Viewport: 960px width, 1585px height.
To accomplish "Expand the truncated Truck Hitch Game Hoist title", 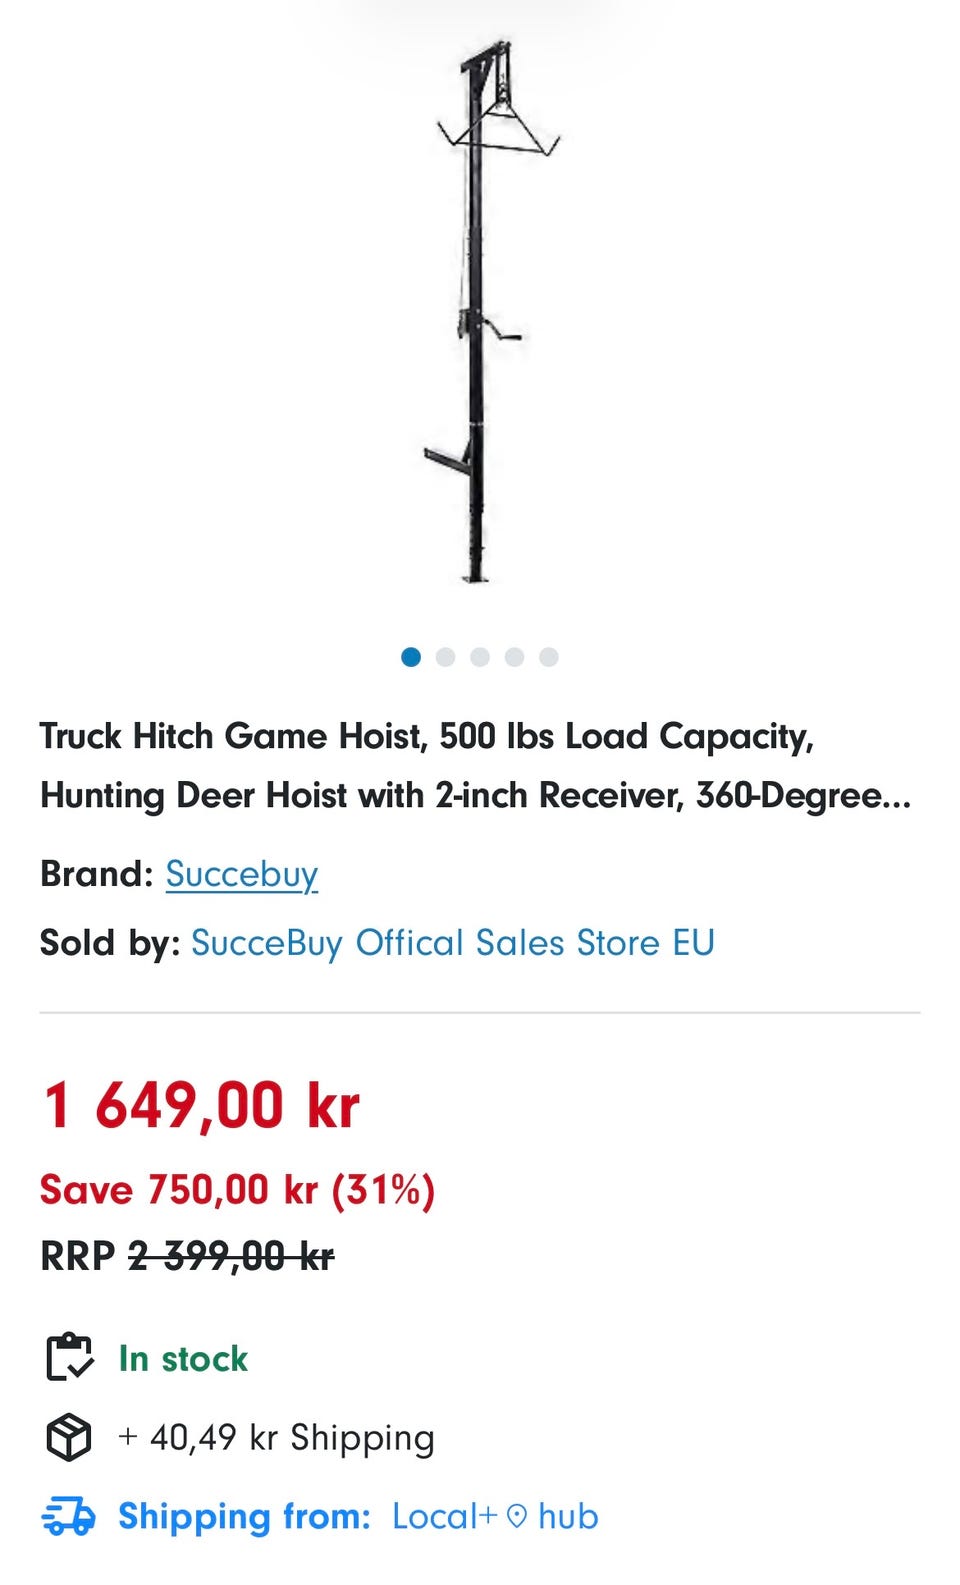I will click(475, 766).
